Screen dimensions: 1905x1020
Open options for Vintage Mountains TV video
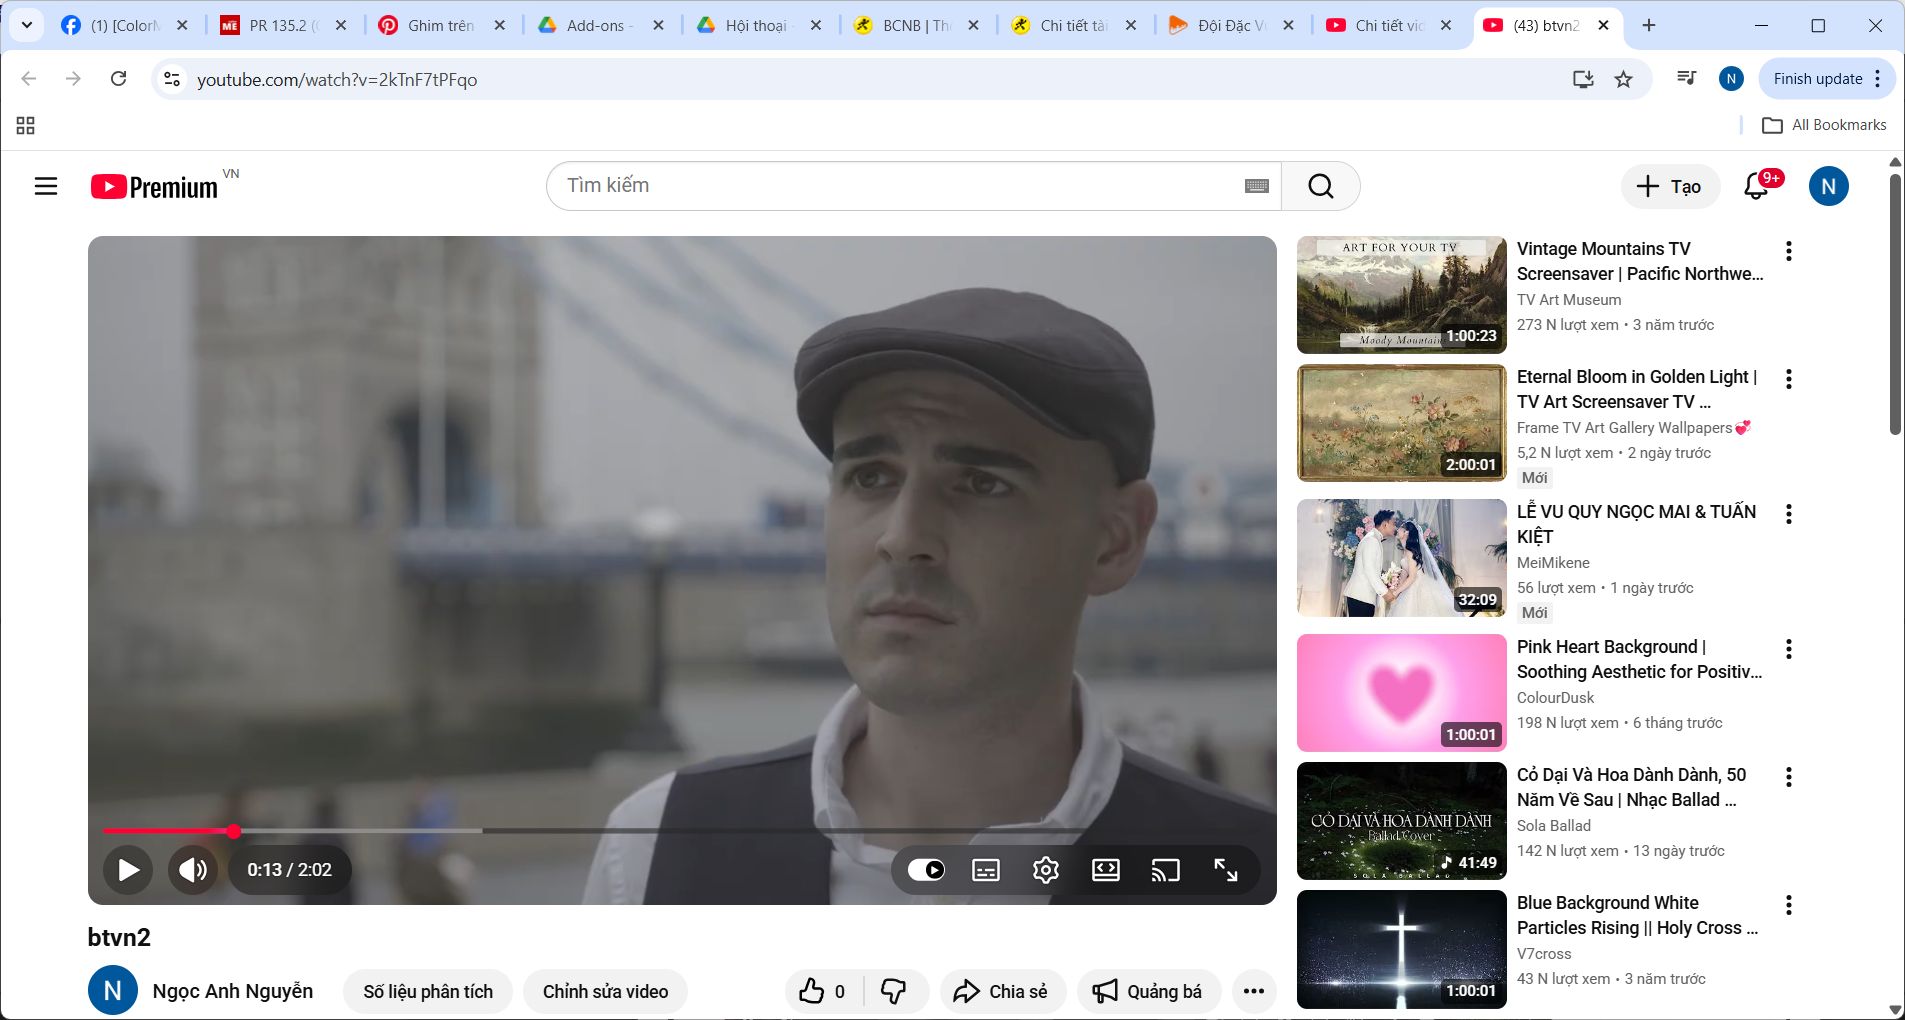coord(1789,251)
